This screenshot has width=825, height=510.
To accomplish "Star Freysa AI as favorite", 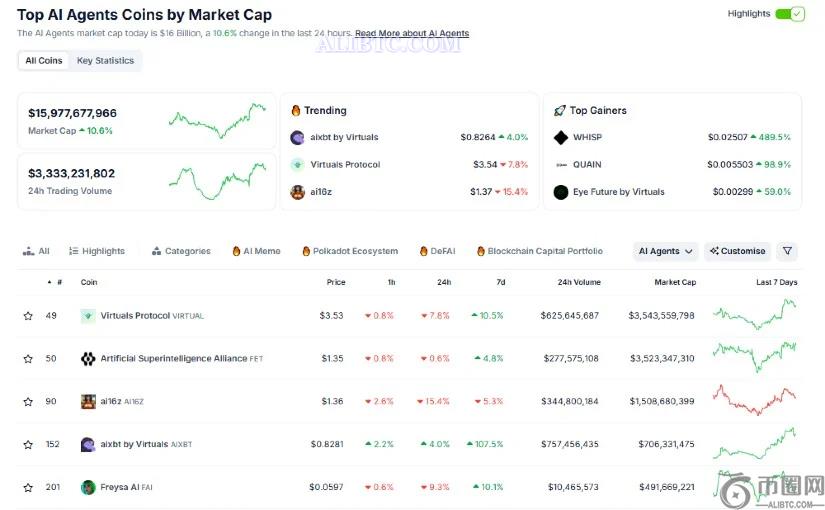I will 28,487.
